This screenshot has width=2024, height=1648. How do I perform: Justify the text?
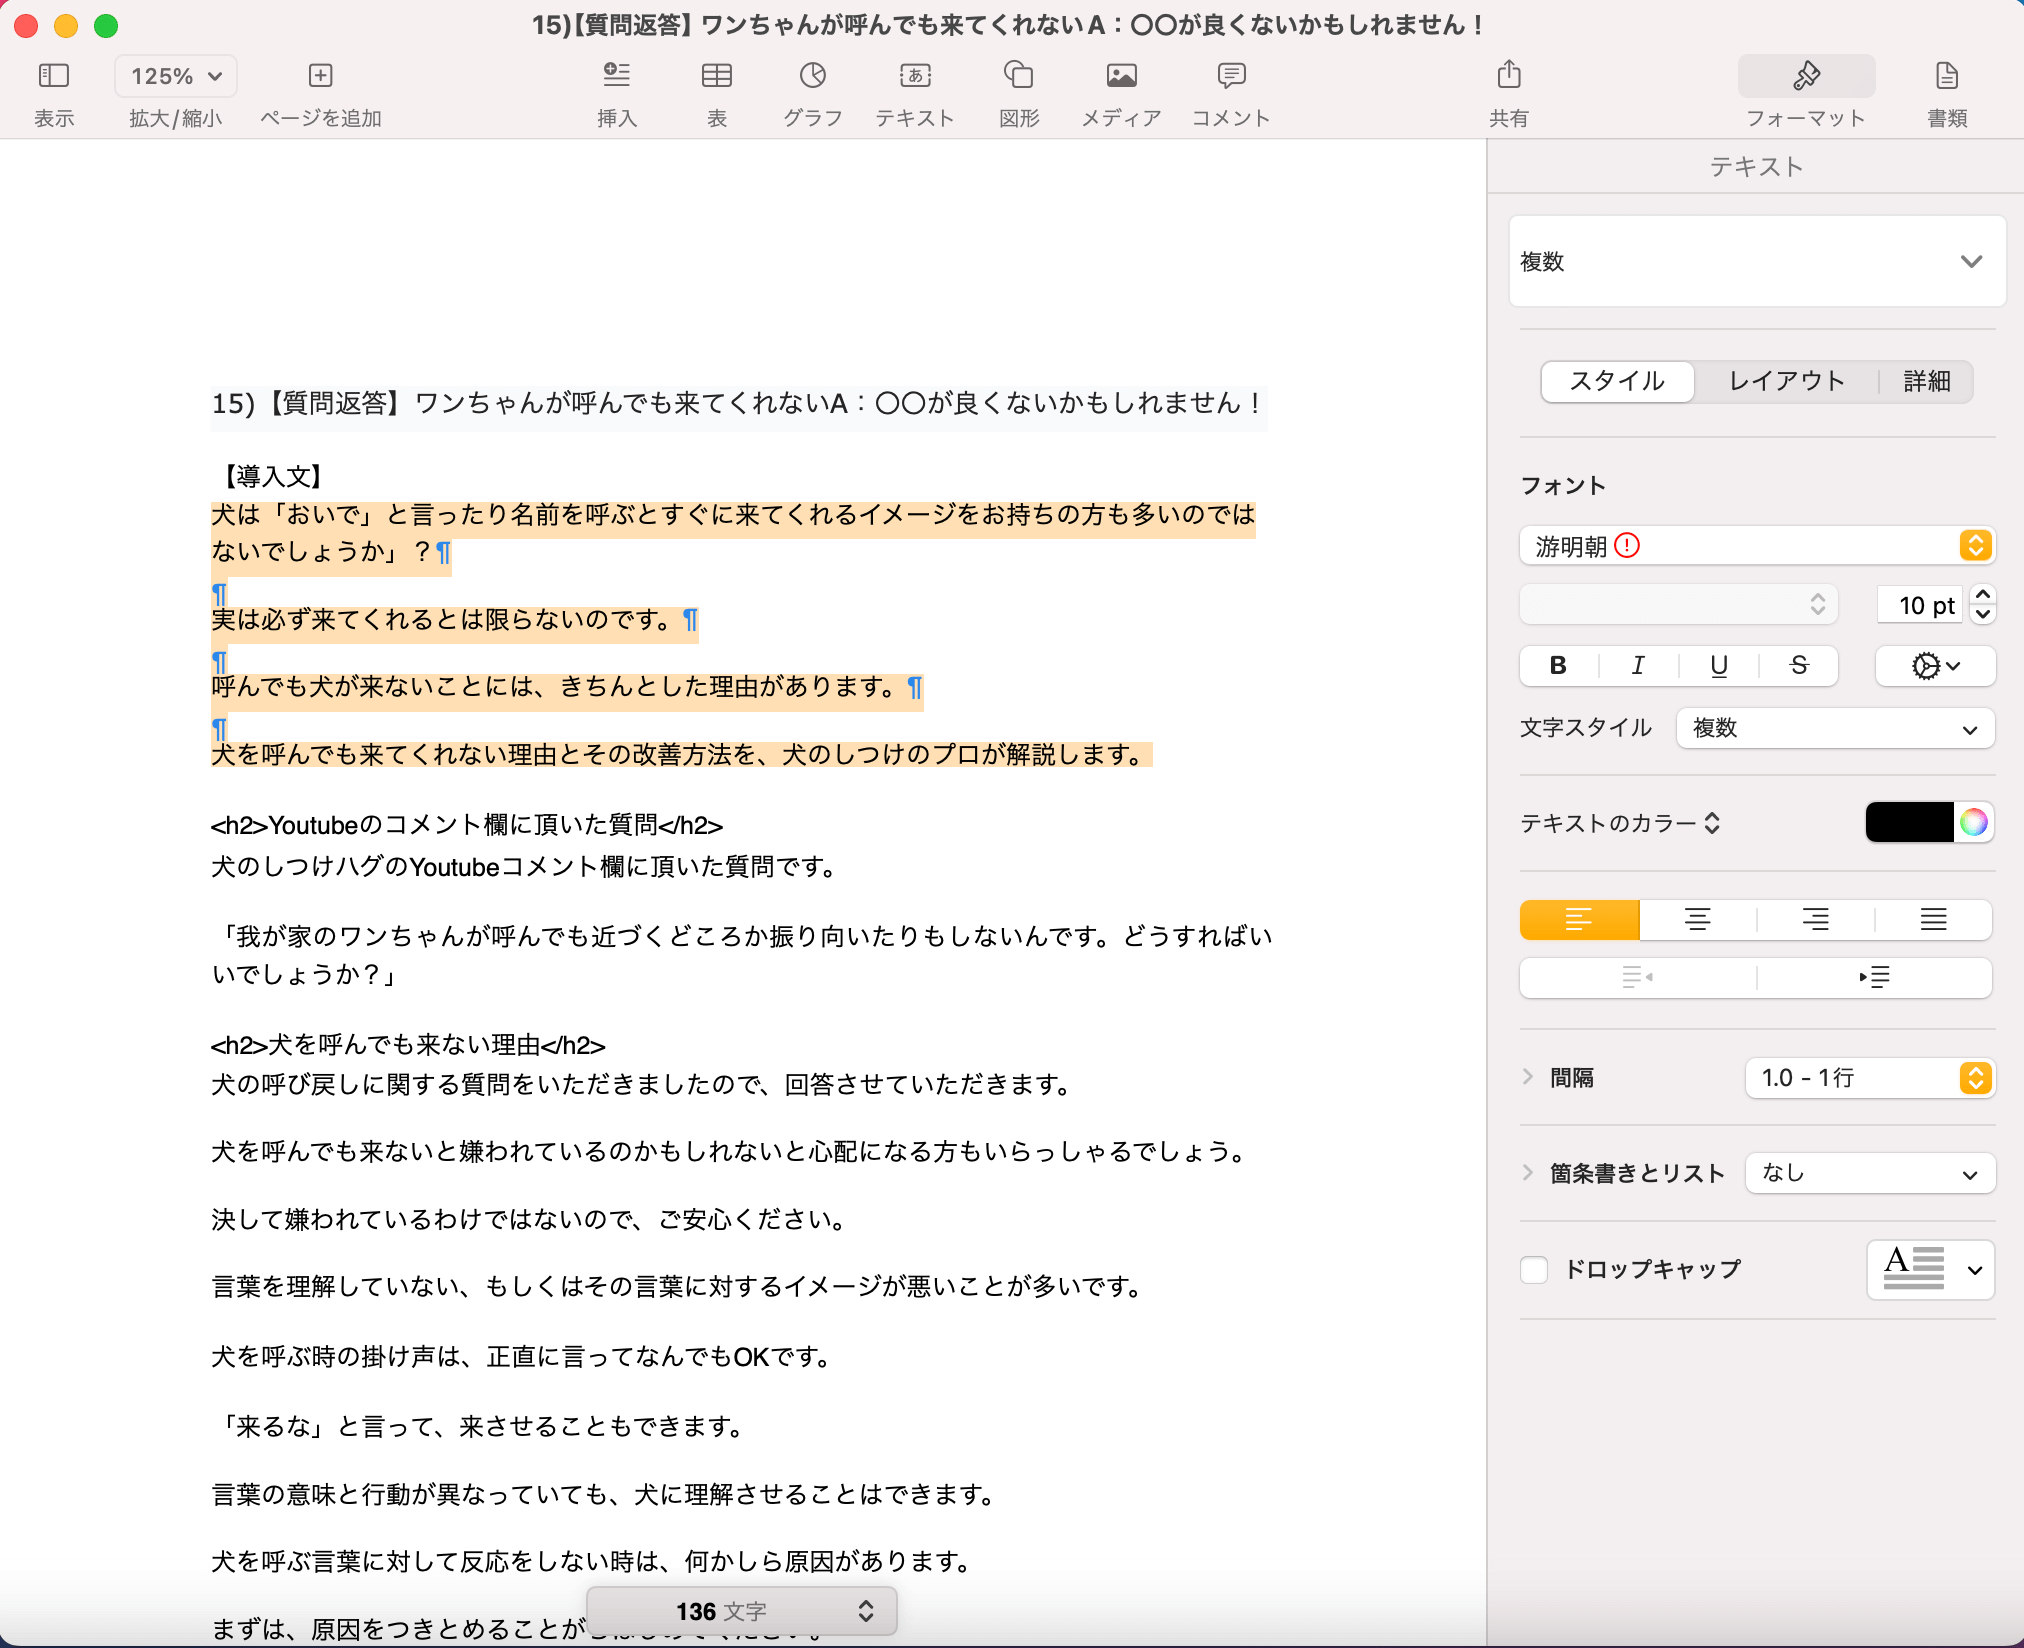click(1933, 920)
